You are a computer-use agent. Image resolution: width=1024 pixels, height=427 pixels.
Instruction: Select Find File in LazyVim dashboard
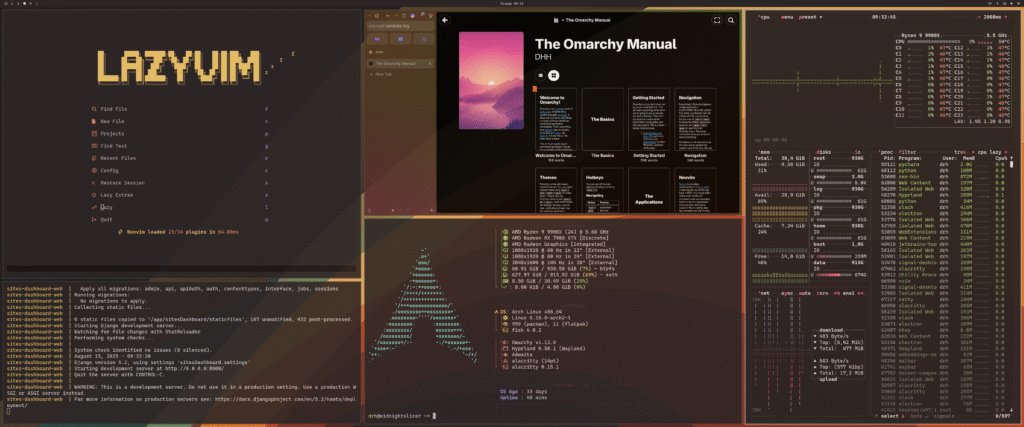point(180,109)
